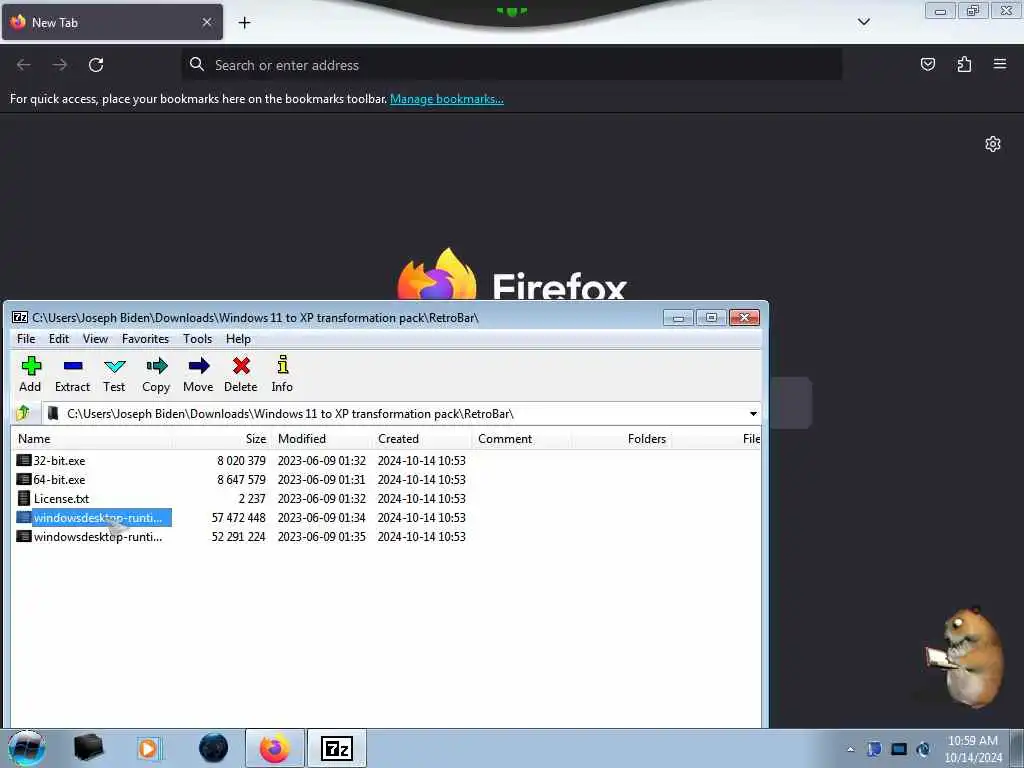This screenshot has width=1024, height=768.
Task: Click size value 2 237
Action: [252, 499]
